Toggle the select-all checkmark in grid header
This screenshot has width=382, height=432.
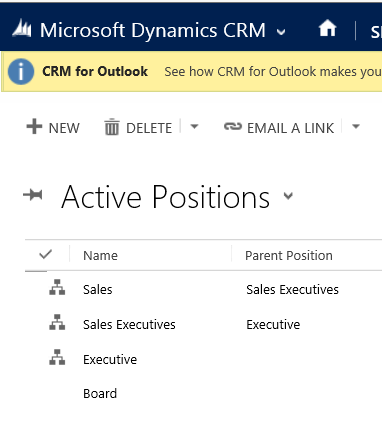coord(45,255)
